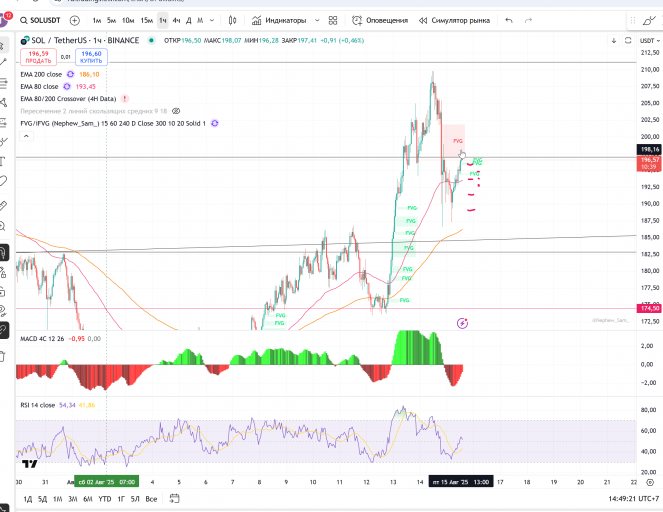
Task: Select the zoom-in magnifier tool in left toolbar
Action: (x=3, y=227)
